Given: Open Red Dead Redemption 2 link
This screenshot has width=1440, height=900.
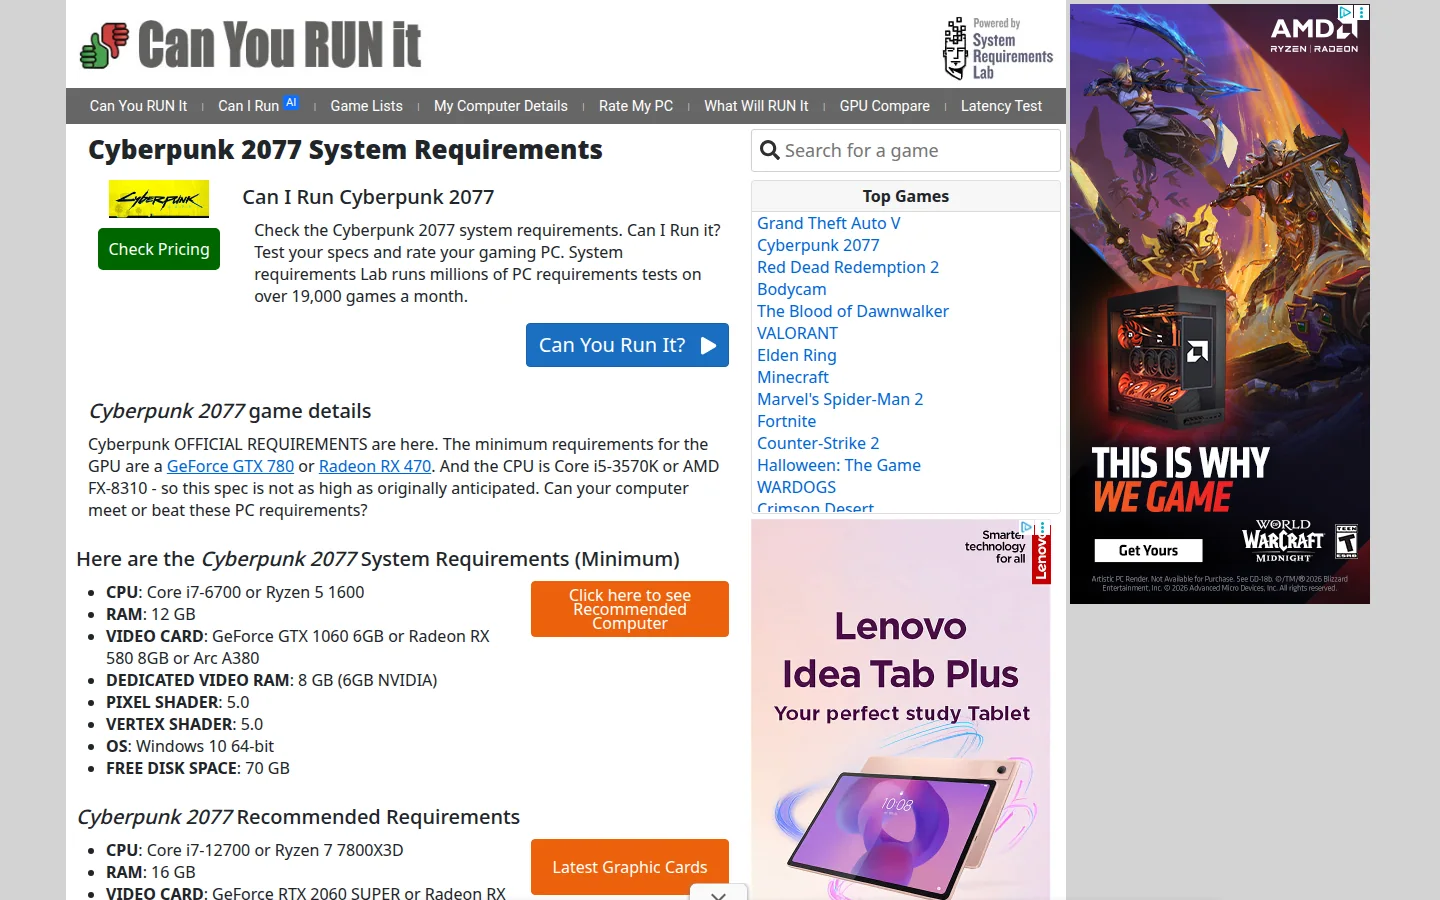Looking at the screenshot, I should point(848,267).
